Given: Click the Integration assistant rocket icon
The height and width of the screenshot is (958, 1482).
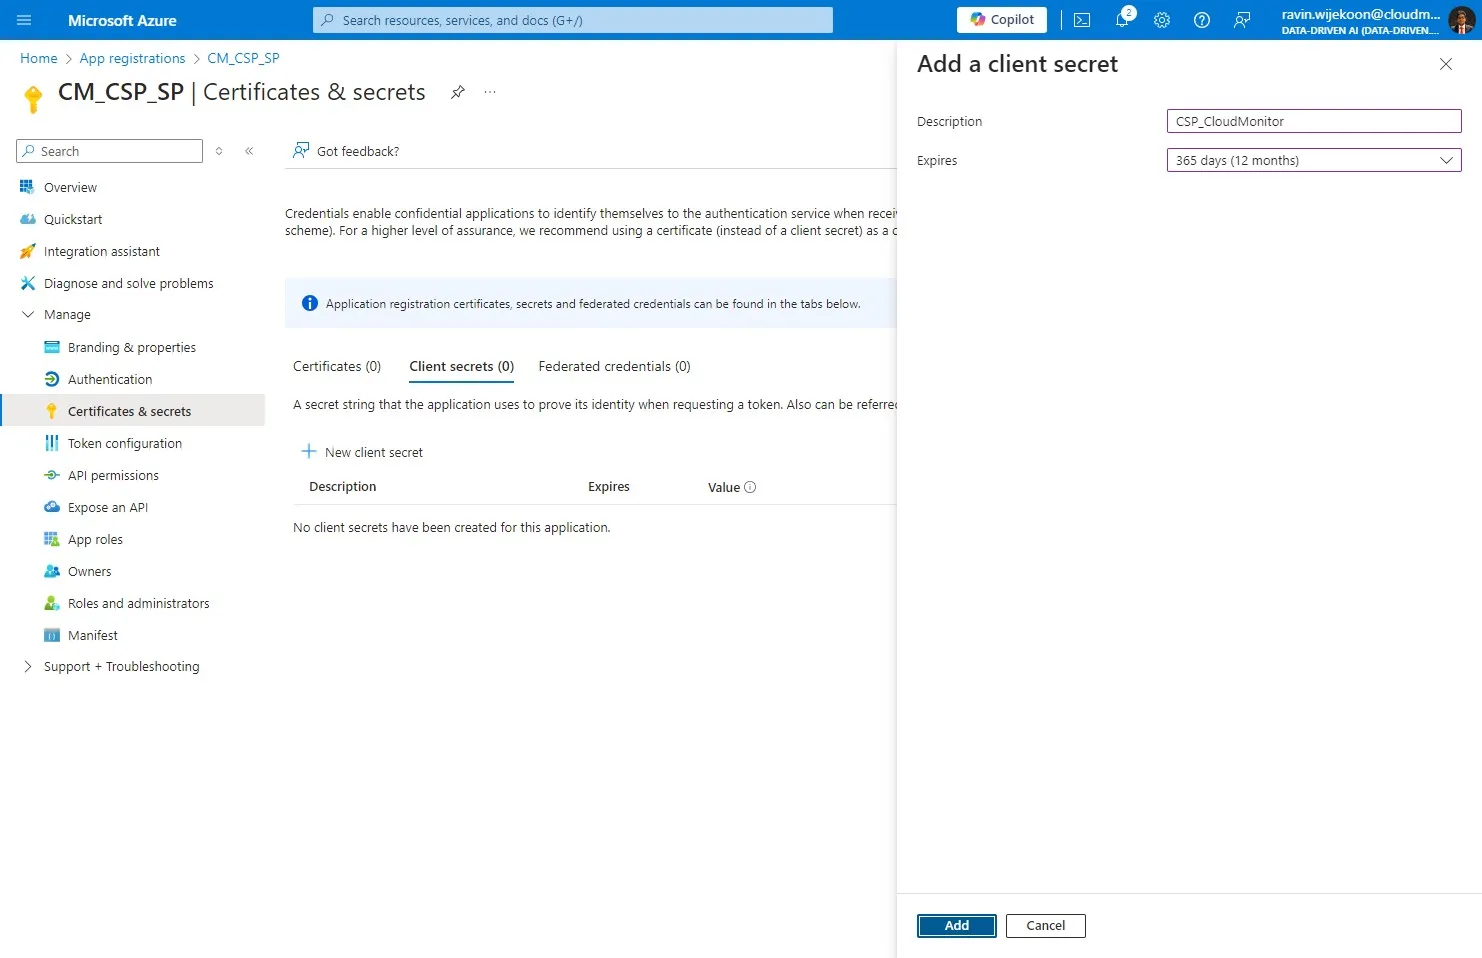Looking at the screenshot, I should [x=28, y=251].
